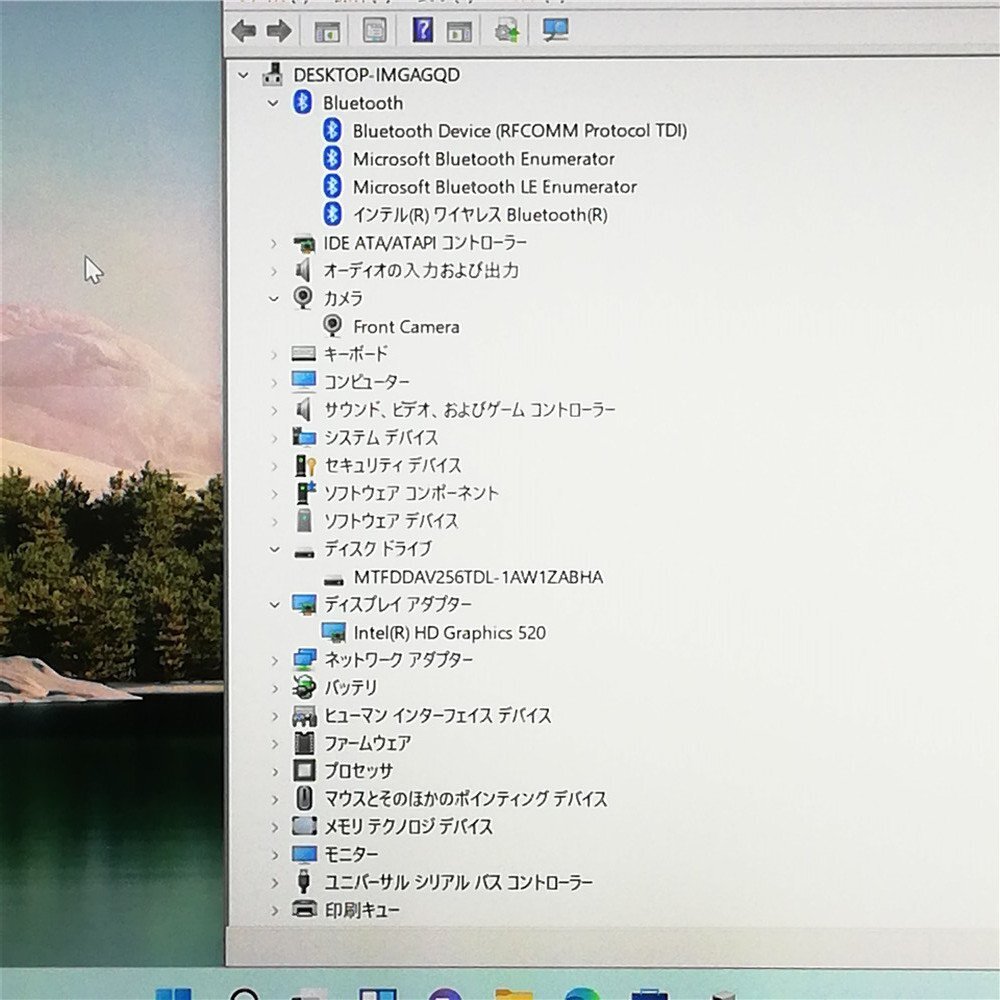Expand the 印刷キュー category
This screenshot has height=1000, width=1000.
274,911
